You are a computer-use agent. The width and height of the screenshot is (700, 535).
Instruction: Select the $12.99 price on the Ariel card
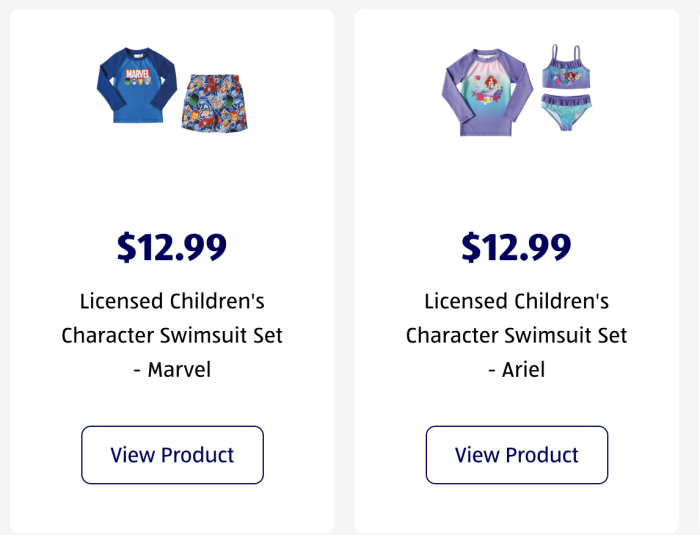[x=517, y=247]
